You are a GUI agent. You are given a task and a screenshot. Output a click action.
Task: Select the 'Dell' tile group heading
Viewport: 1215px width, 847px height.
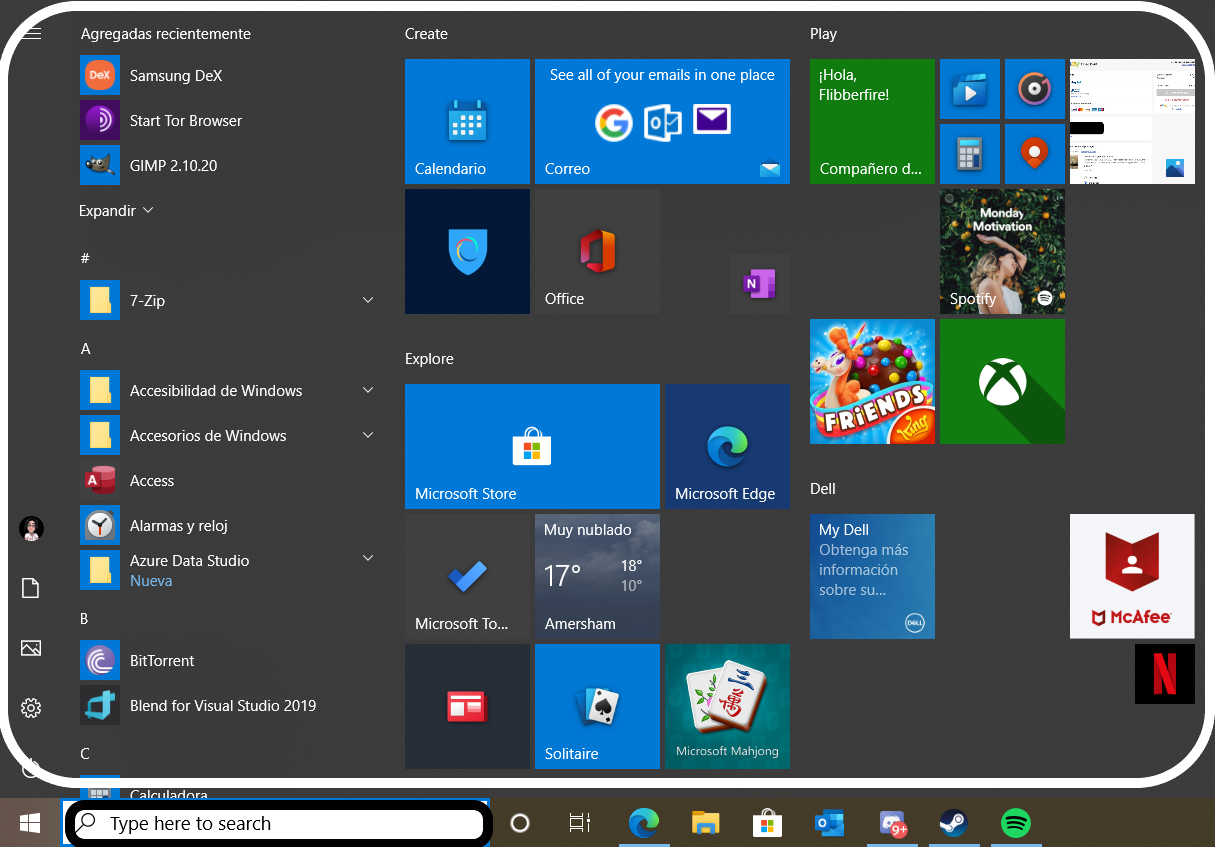[x=823, y=489]
